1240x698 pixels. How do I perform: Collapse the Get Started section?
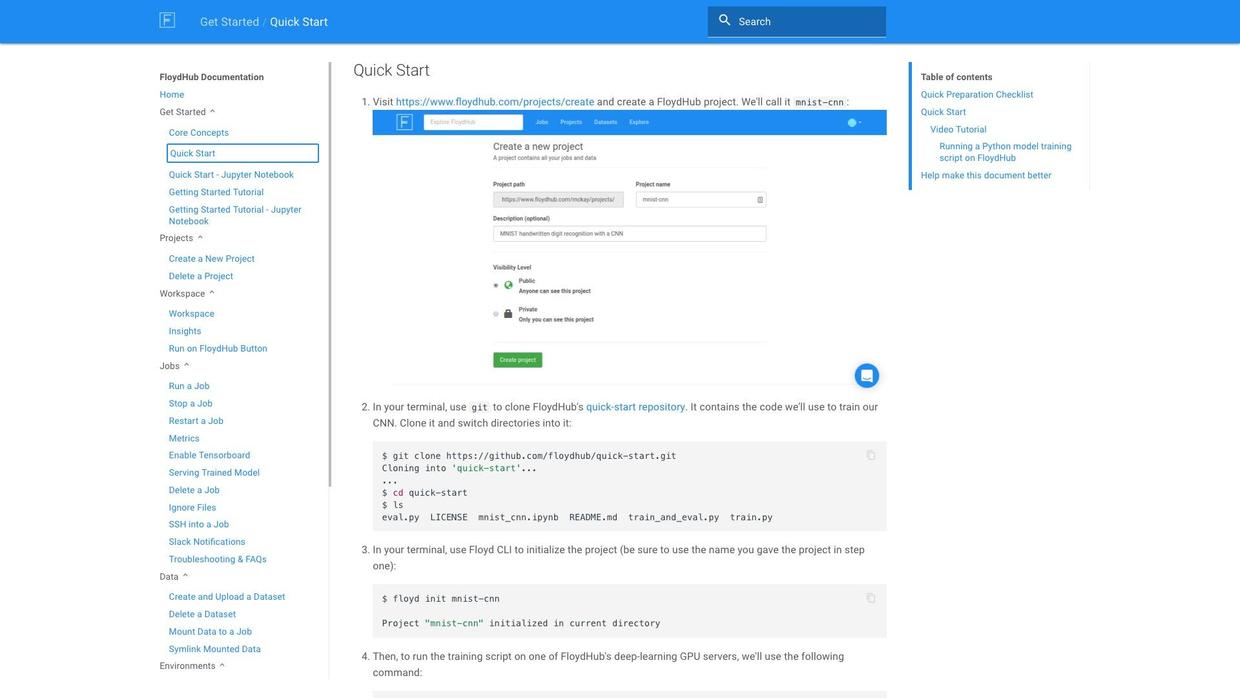[213, 112]
